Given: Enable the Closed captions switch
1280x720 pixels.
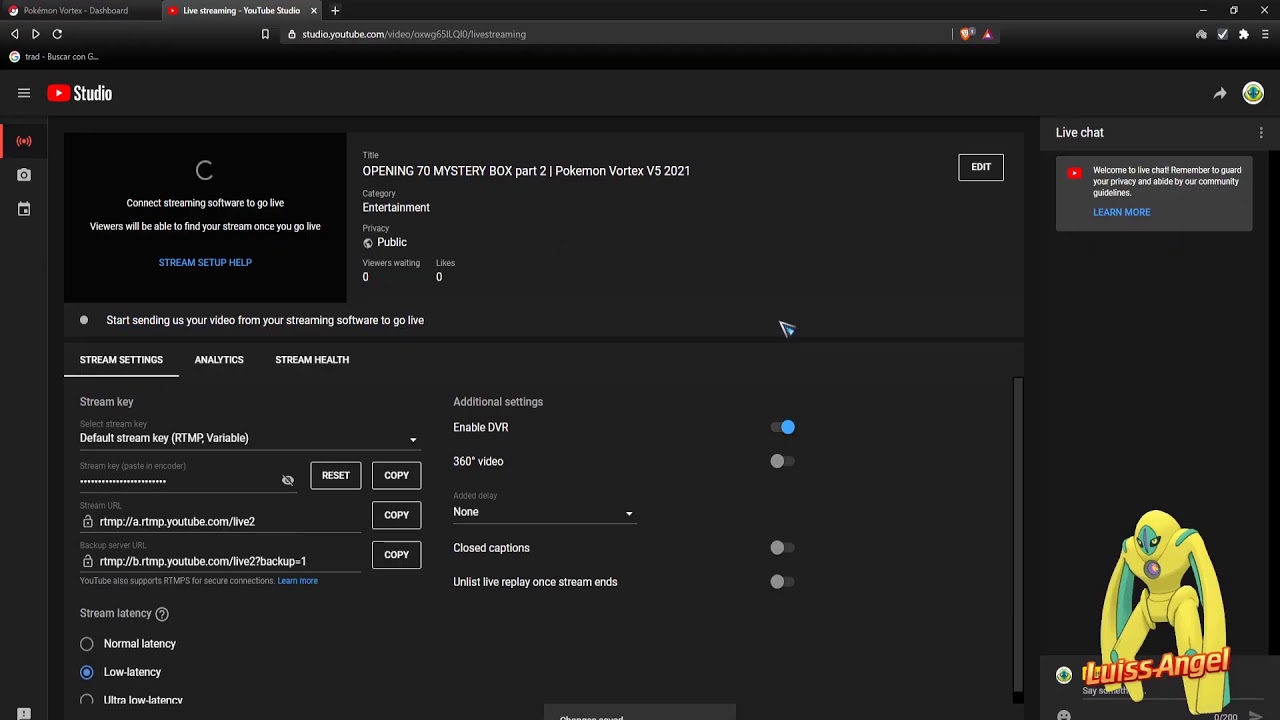Looking at the screenshot, I should 783,548.
